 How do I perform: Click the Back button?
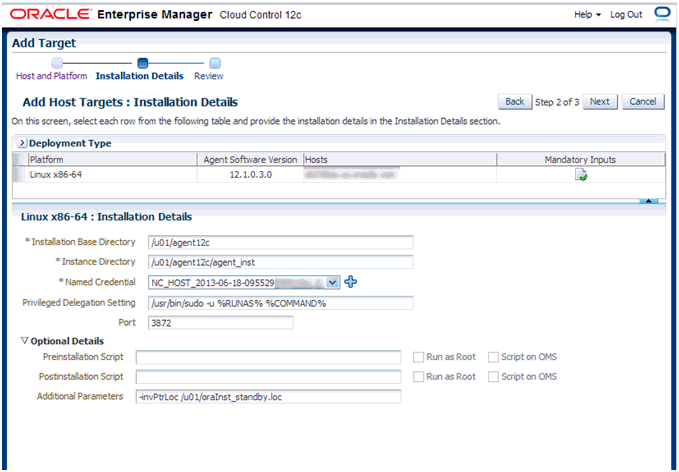tap(515, 102)
